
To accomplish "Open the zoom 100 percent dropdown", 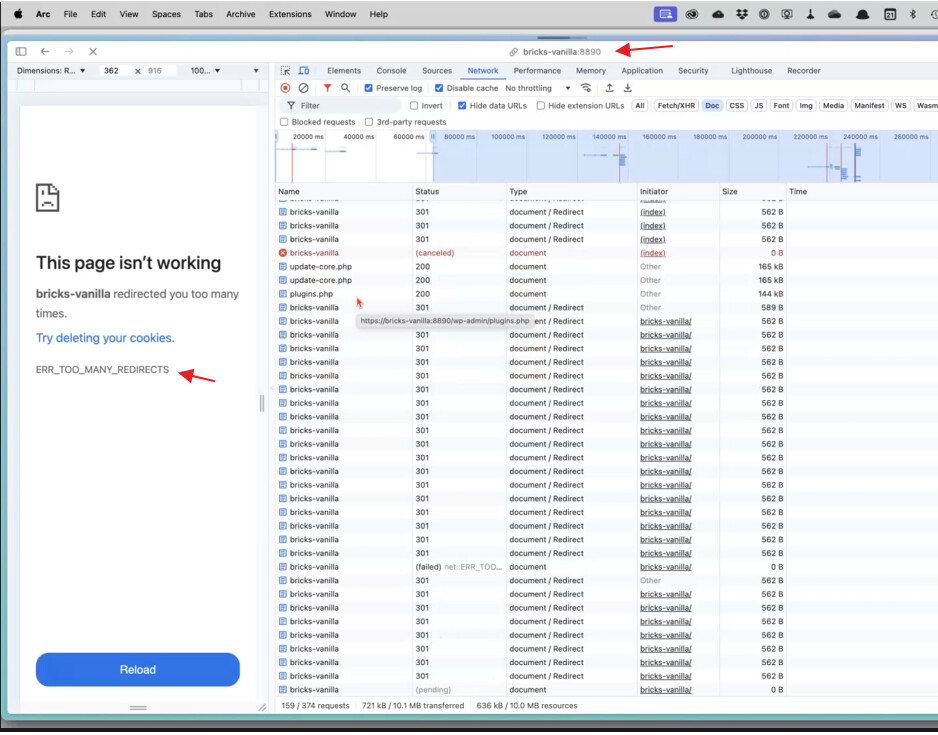I will 205,71.
